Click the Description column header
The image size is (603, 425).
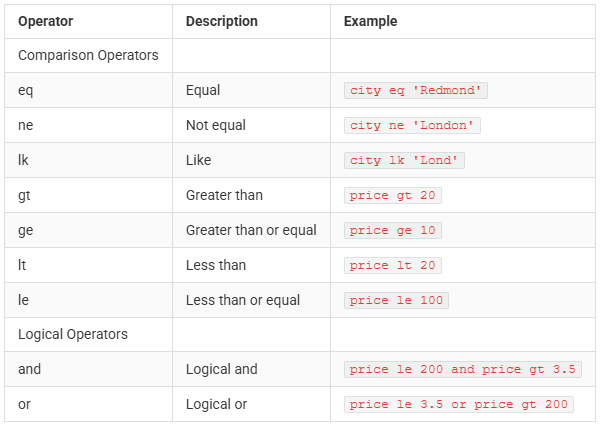[x=222, y=22]
